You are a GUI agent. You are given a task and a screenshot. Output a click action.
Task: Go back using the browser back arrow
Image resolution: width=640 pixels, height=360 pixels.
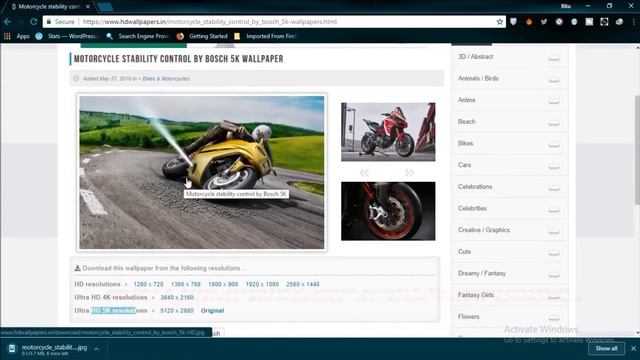tap(7, 22)
